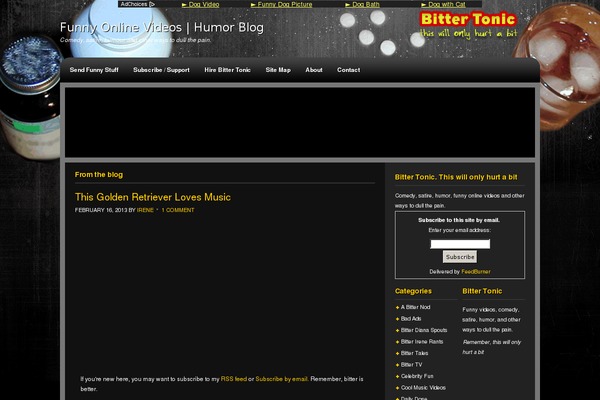Click the Categories sidebar heading
The width and height of the screenshot is (600, 400).
click(x=413, y=291)
